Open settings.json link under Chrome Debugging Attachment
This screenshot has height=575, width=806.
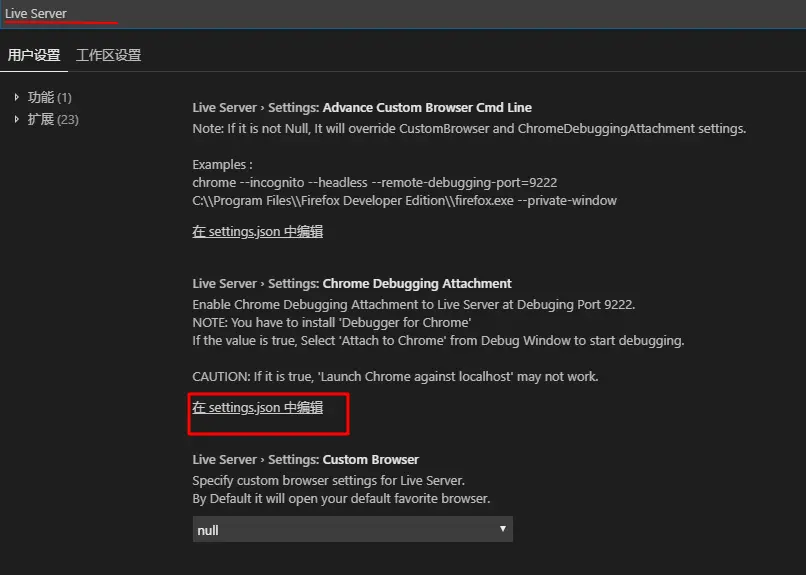pyautogui.click(x=258, y=407)
